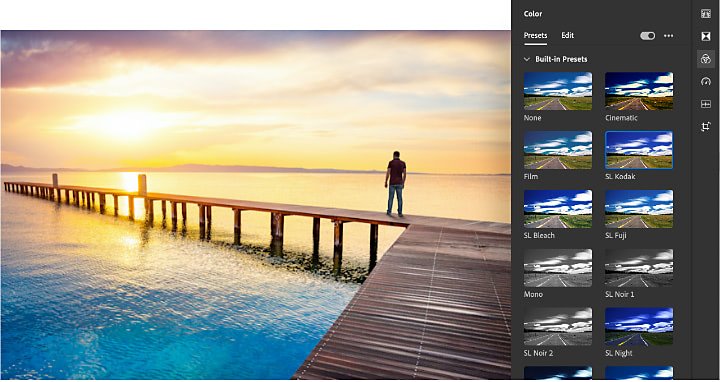
Task: Choose the SL Kodak preset
Action: (x=639, y=150)
